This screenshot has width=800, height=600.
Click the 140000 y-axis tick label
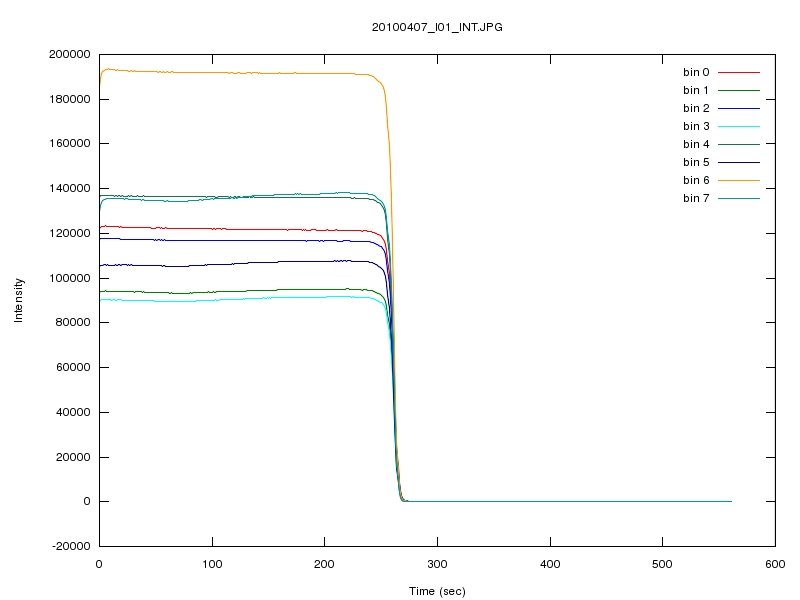click(x=69, y=188)
